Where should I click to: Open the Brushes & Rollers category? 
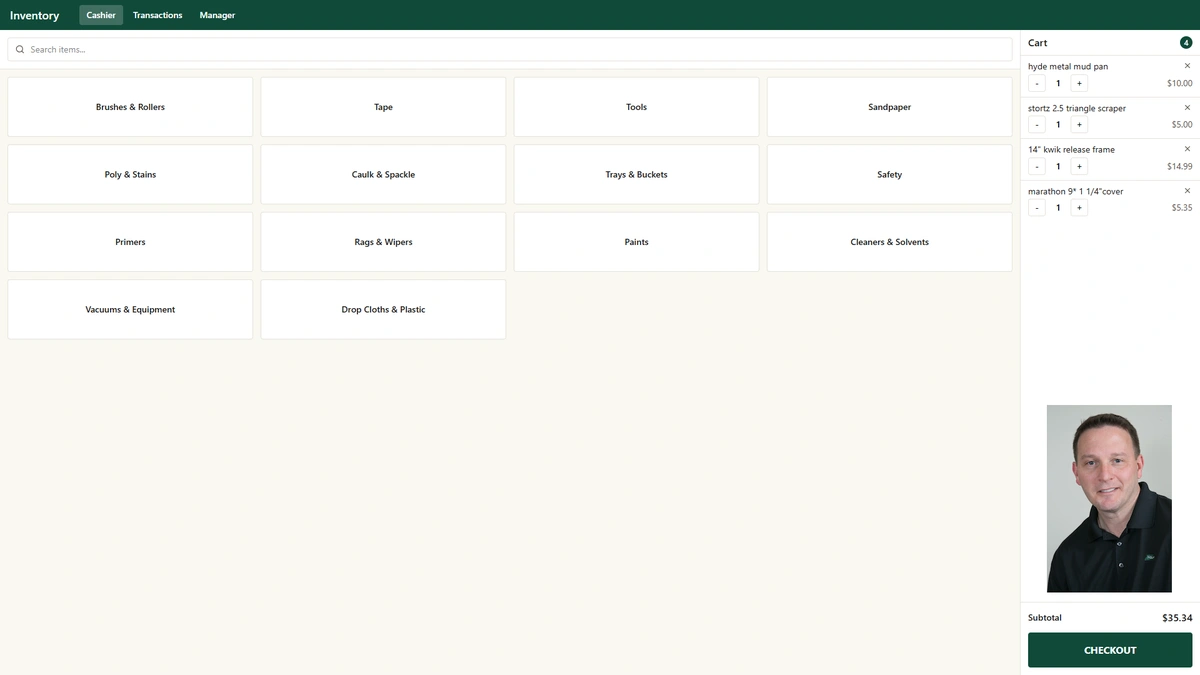(x=130, y=107)
